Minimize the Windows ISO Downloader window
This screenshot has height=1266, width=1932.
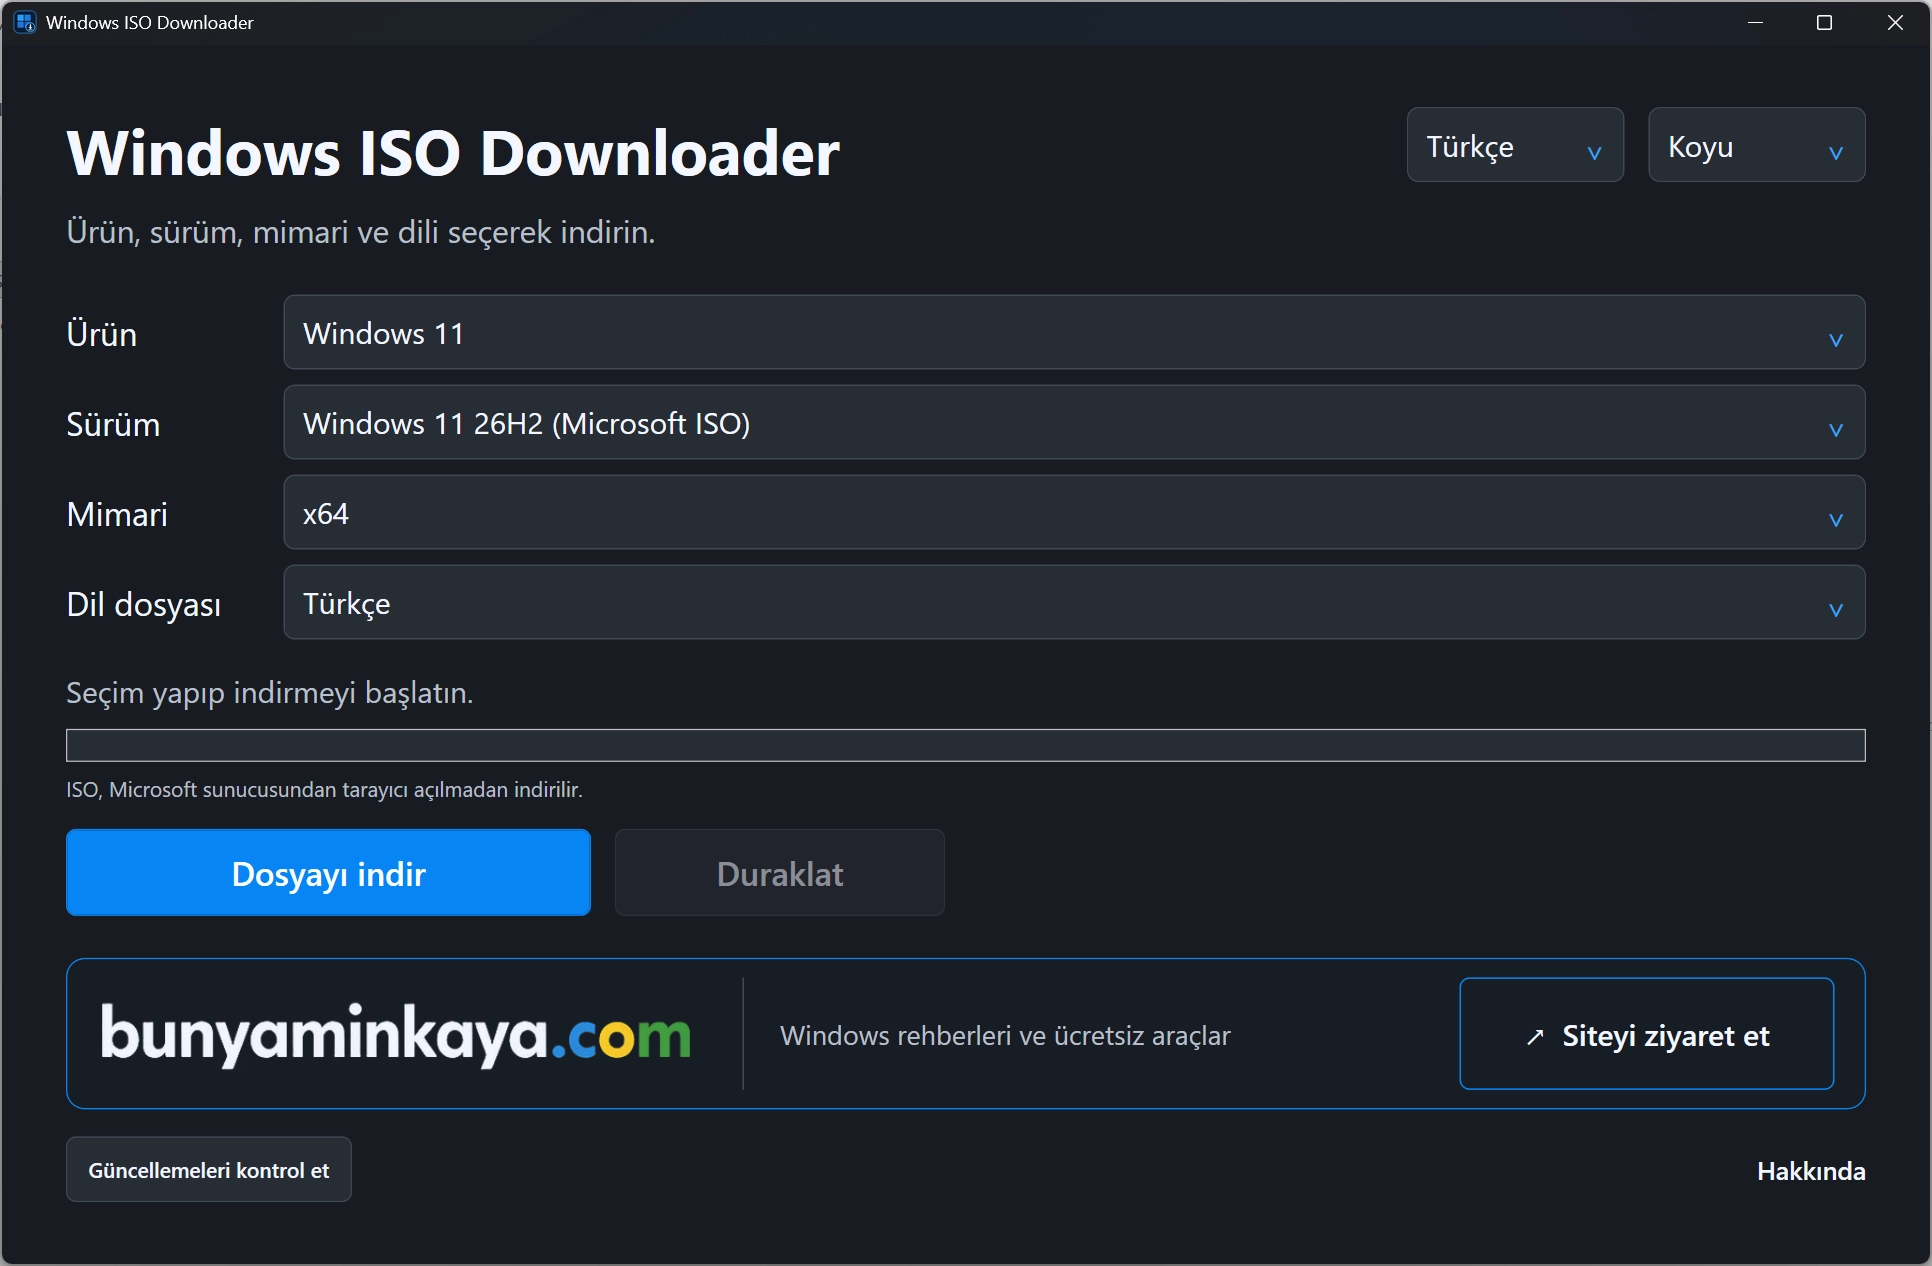tap(1755, 22)
